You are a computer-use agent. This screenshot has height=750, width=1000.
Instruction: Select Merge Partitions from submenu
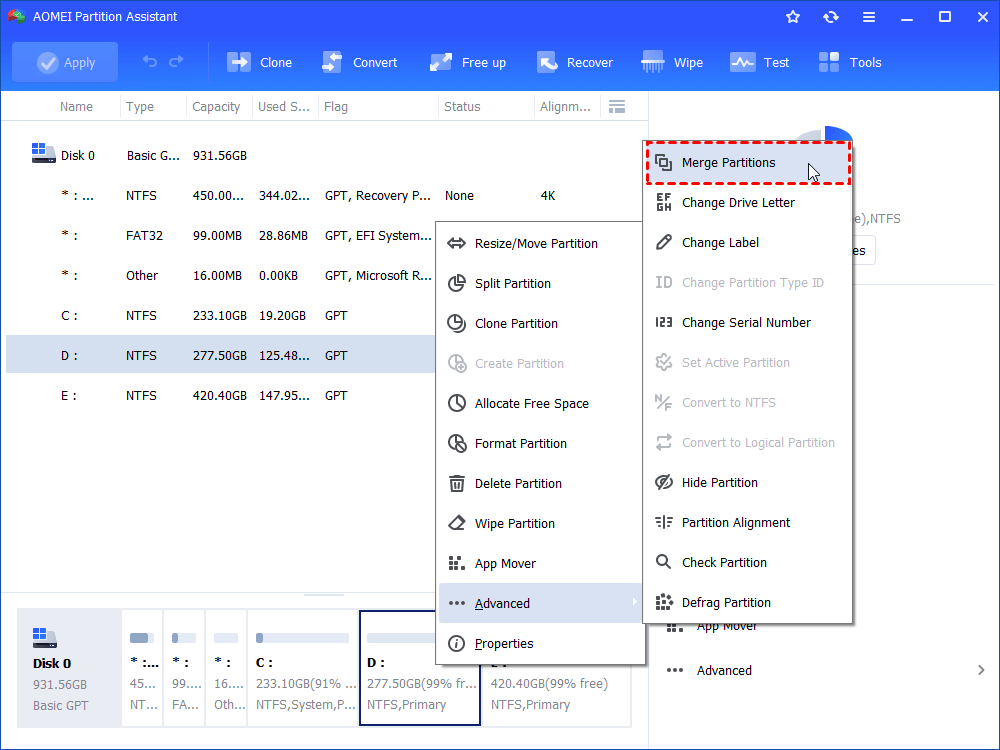(x=748, y=163)
